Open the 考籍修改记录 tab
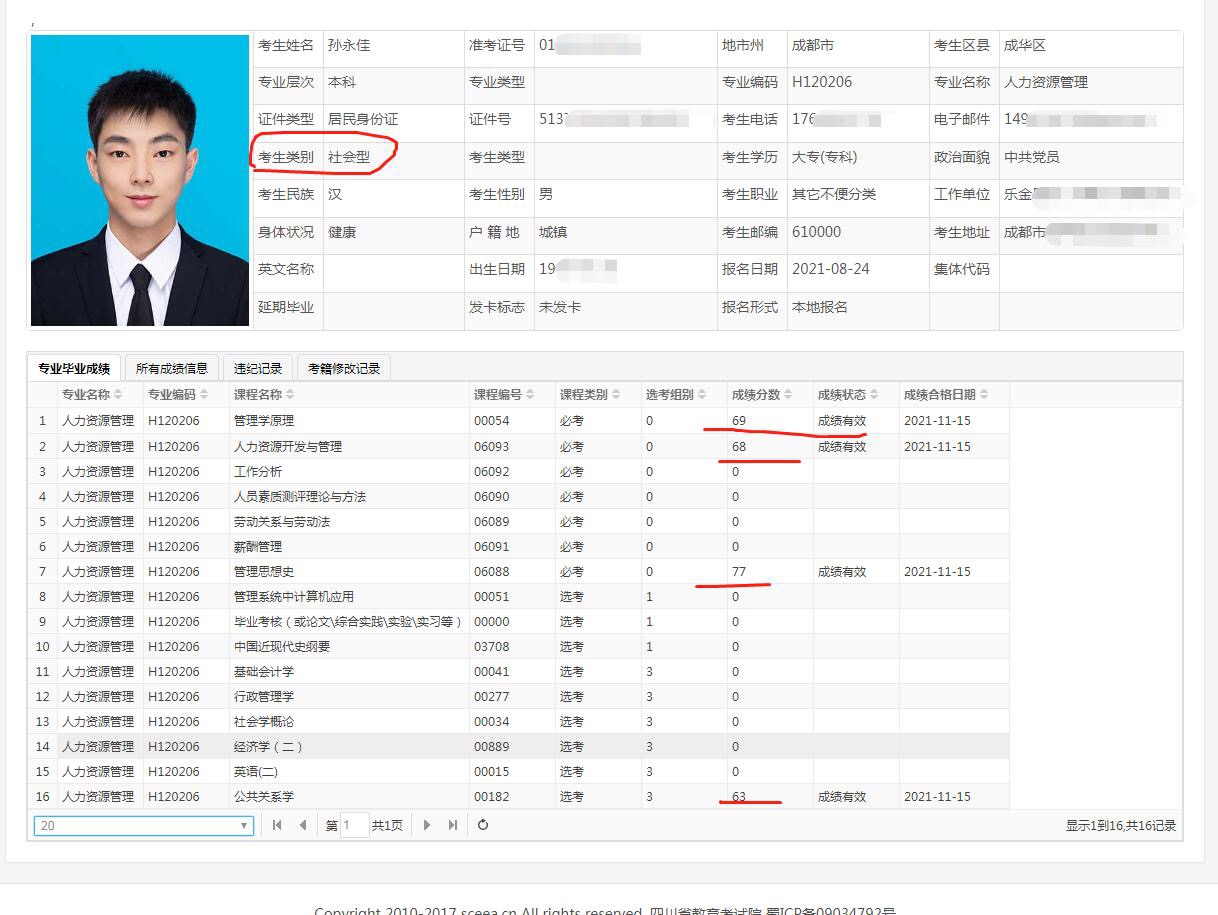This screenshot has width=1218, height=915. (x=344, y=368)
